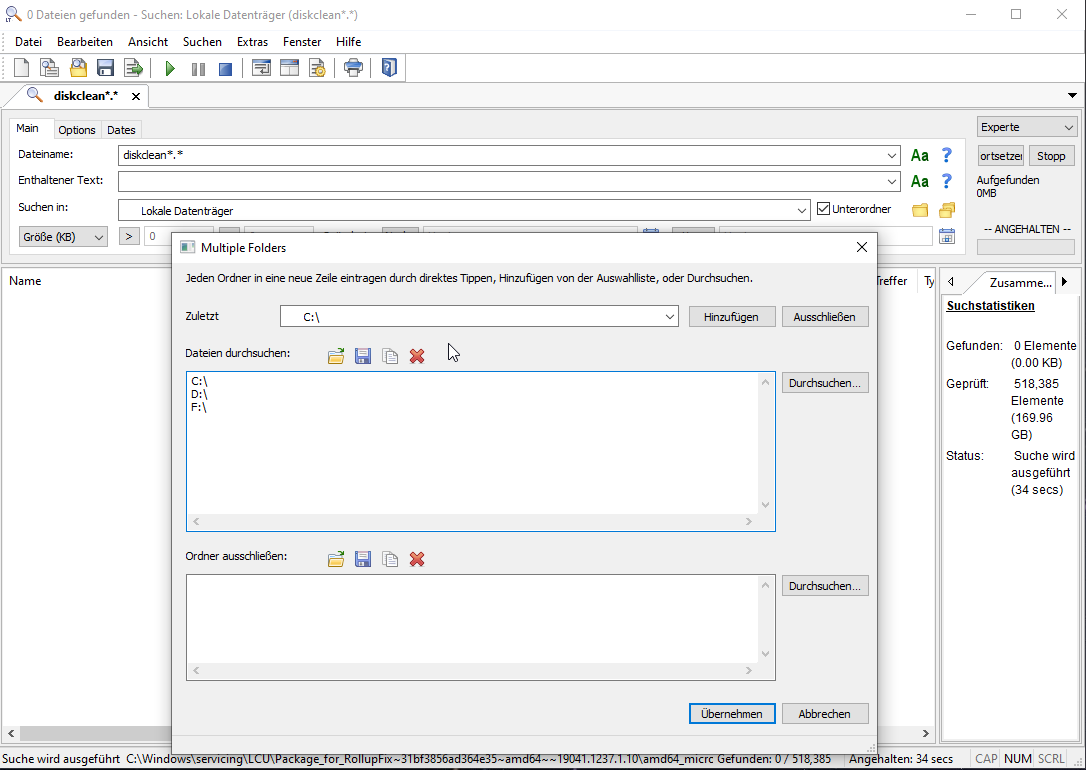Open the Help book toolbar icon
The image size is (1086, 770).
coord(389,68)
